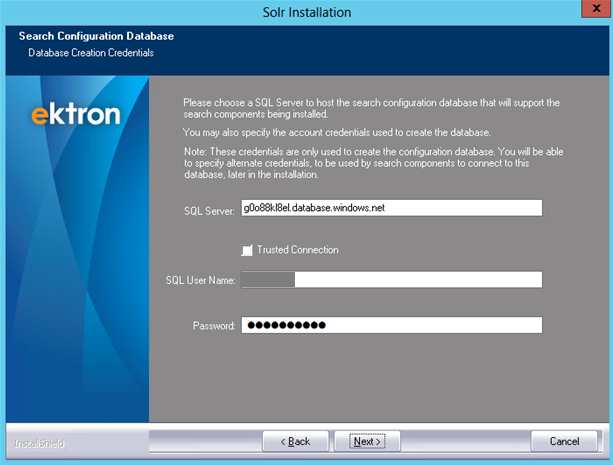Select the 'Search Configuration Database' heading

coord(96,36)
